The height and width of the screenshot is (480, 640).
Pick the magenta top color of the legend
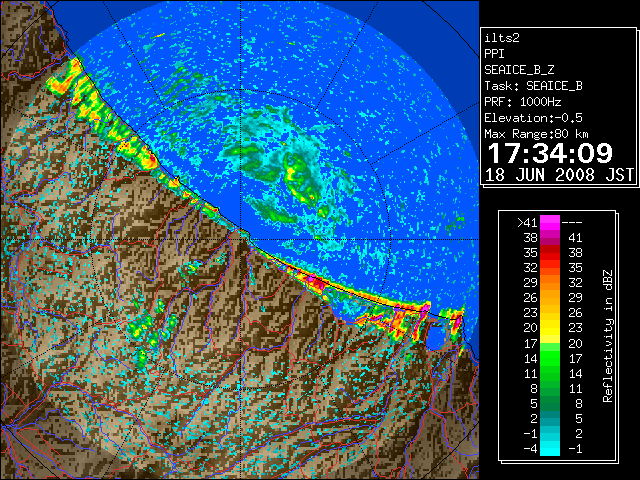pos(550,223)
